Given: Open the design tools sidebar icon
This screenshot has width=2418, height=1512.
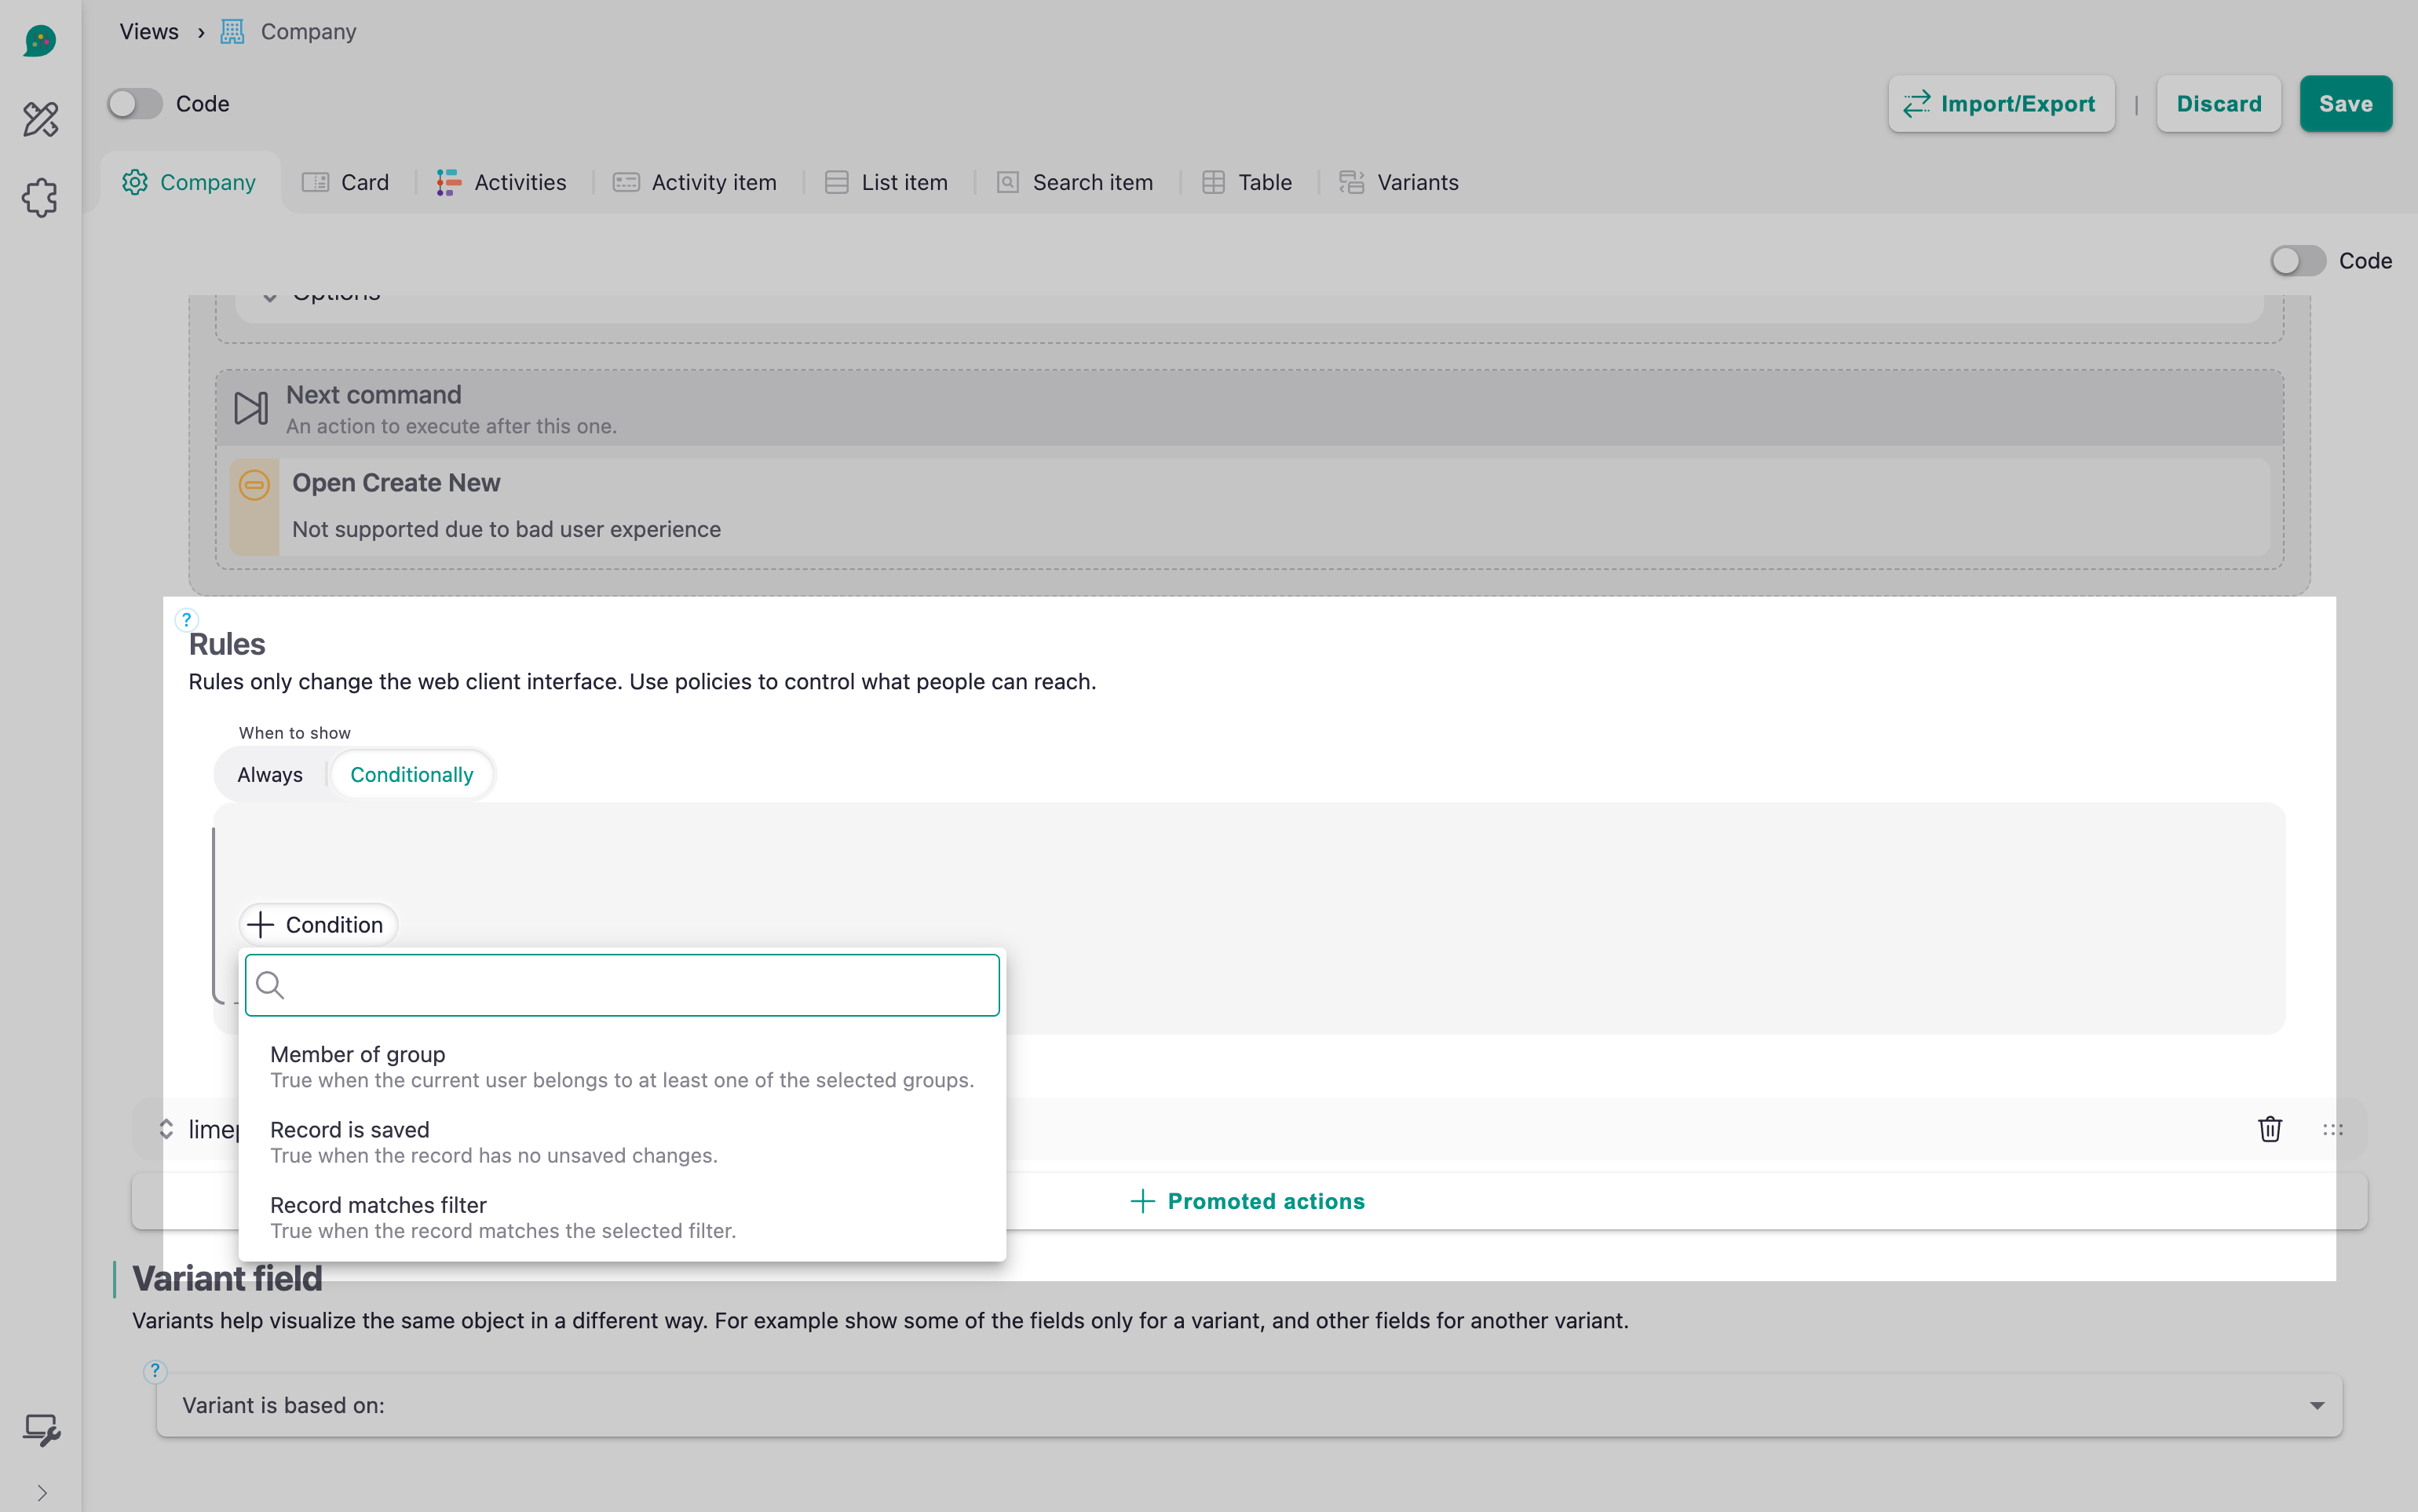Looking at the screenshot, I should (x=40, y=119).
